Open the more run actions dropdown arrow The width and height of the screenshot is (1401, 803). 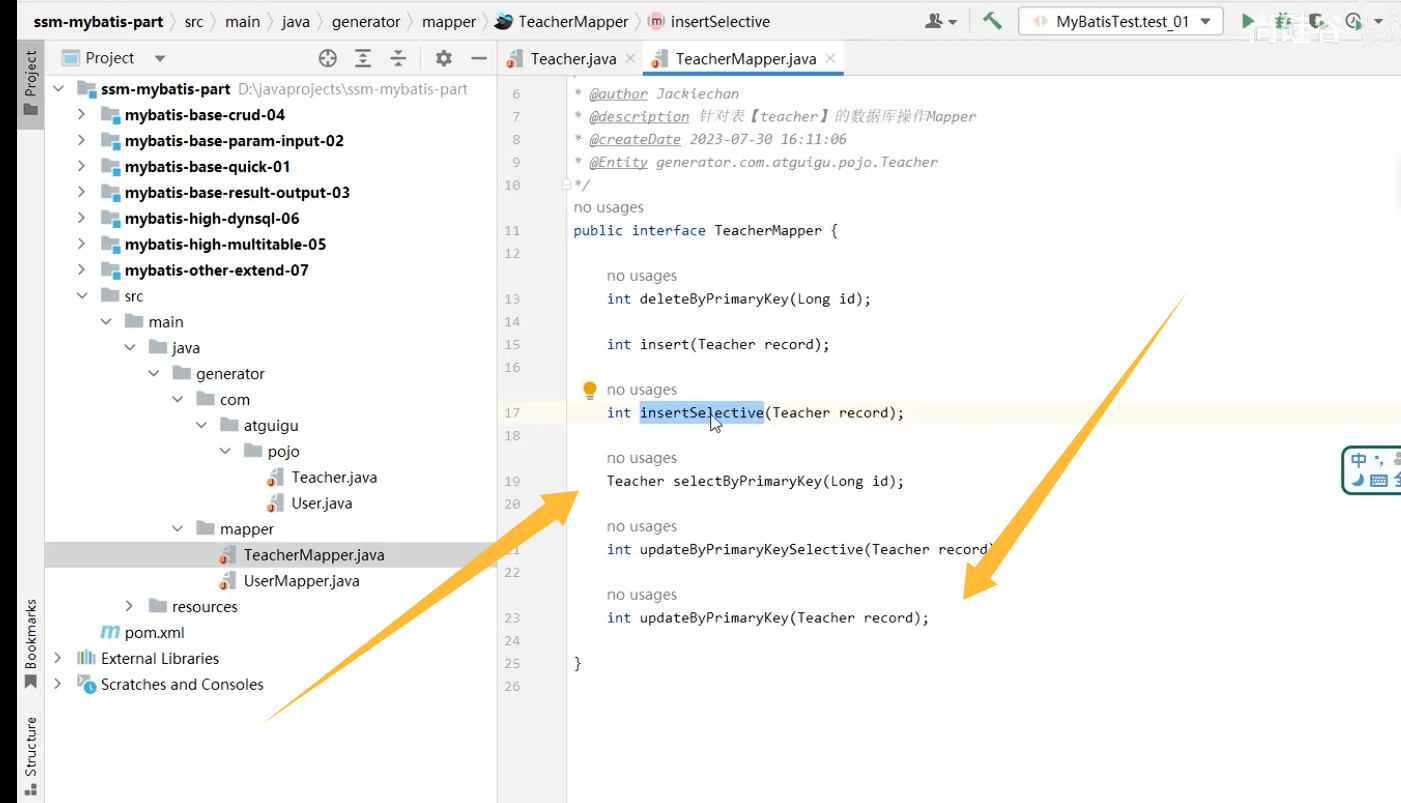click(1379, 21)
